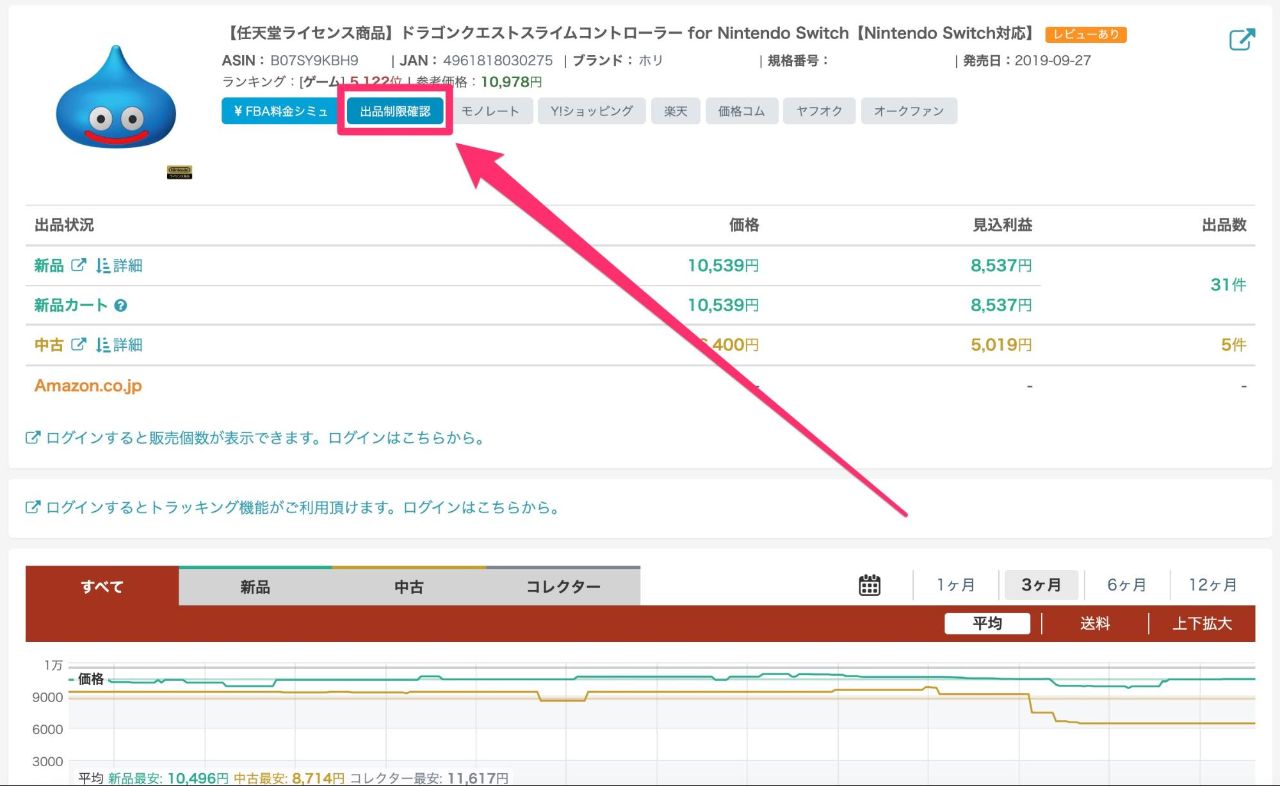Screen dimensions: 1280x786
Task: Open the オークファン button
Action: pyautogui.click(x=909, y=111)
